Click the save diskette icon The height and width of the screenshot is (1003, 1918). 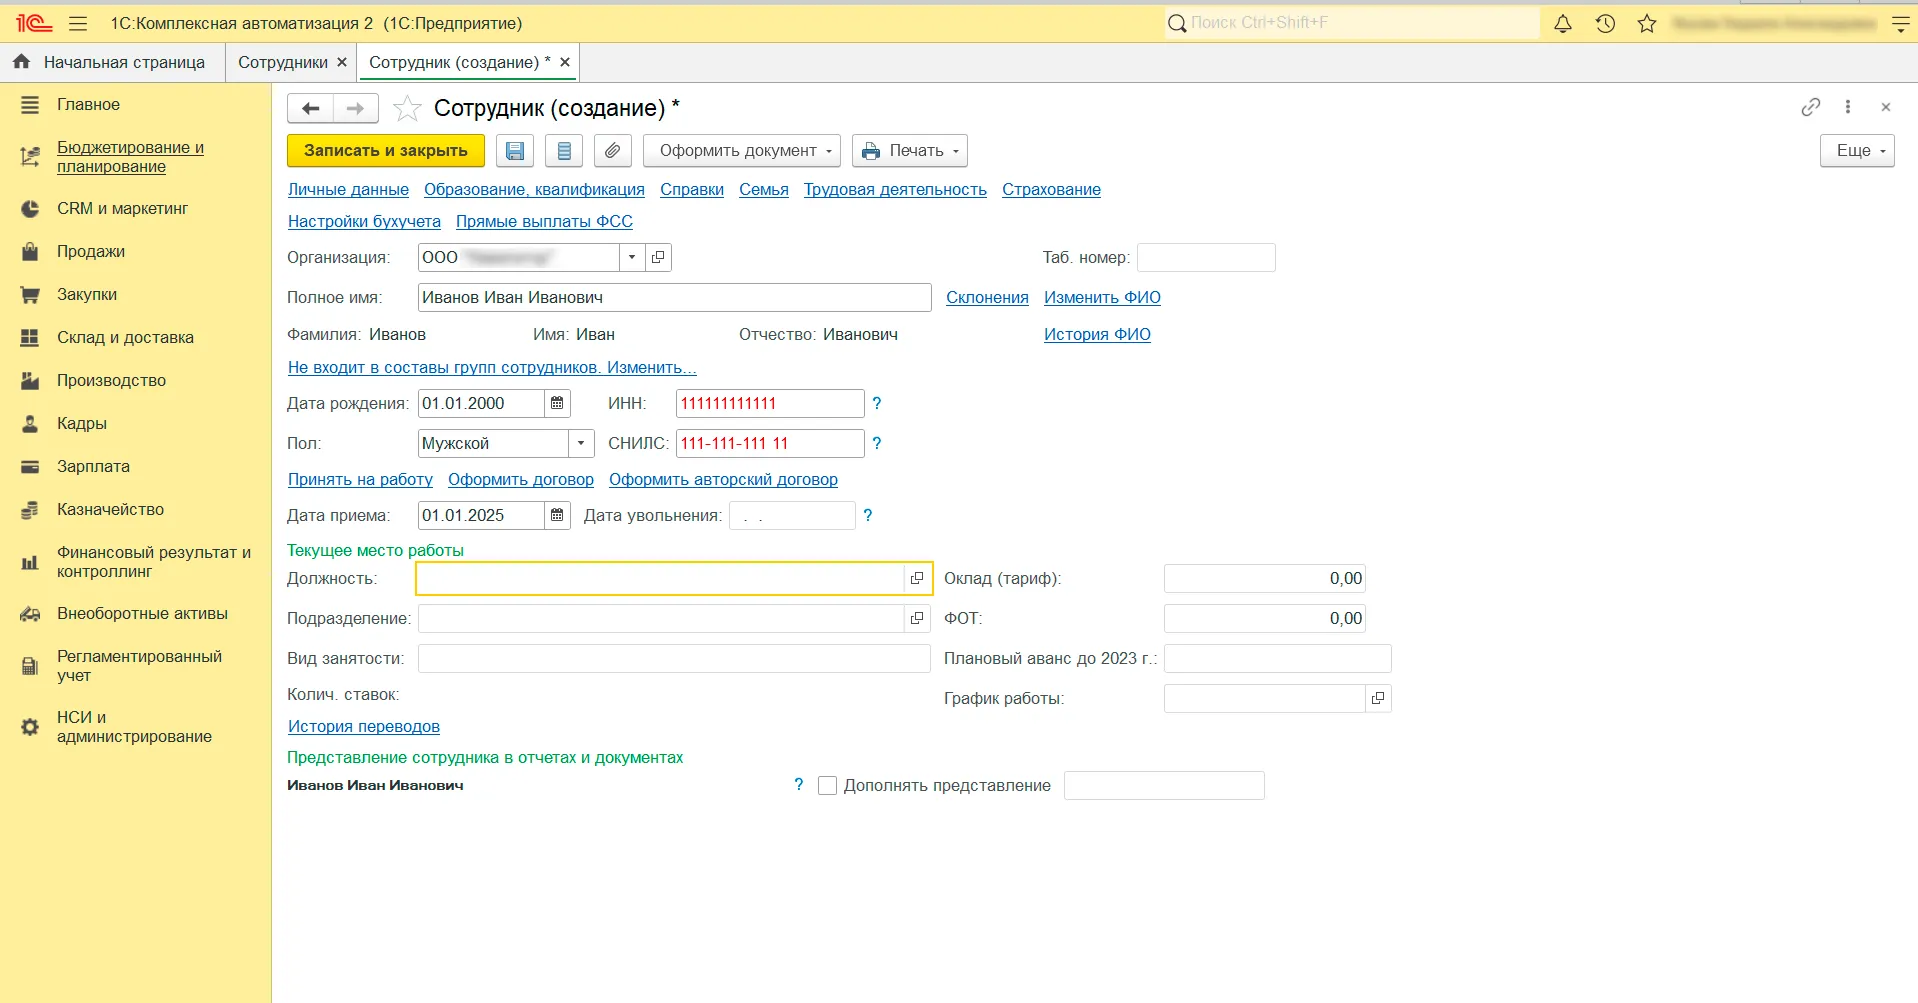515,151
